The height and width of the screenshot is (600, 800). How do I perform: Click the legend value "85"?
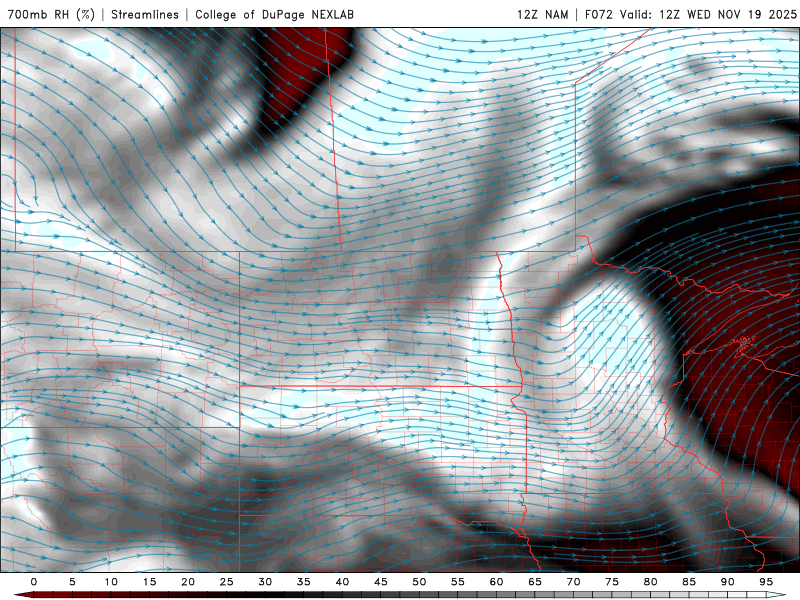tap(688, 582)
